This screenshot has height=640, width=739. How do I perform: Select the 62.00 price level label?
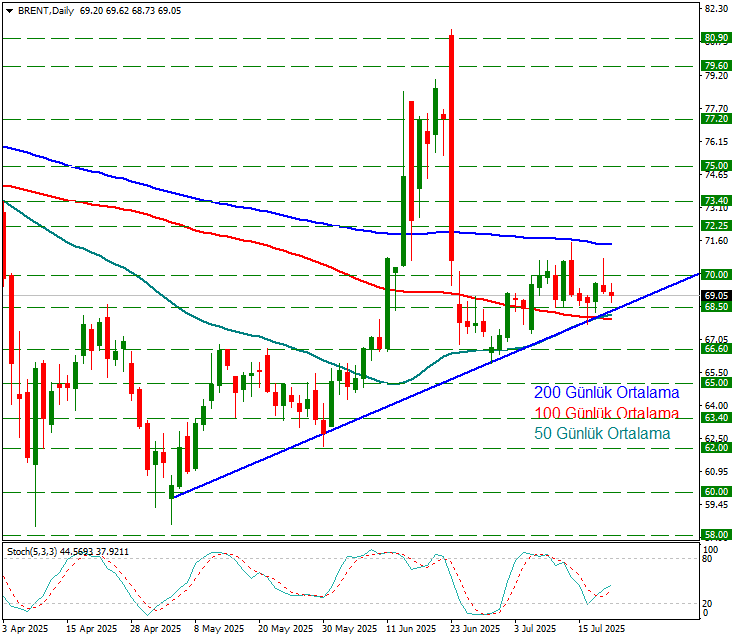[x=716, y=448]
